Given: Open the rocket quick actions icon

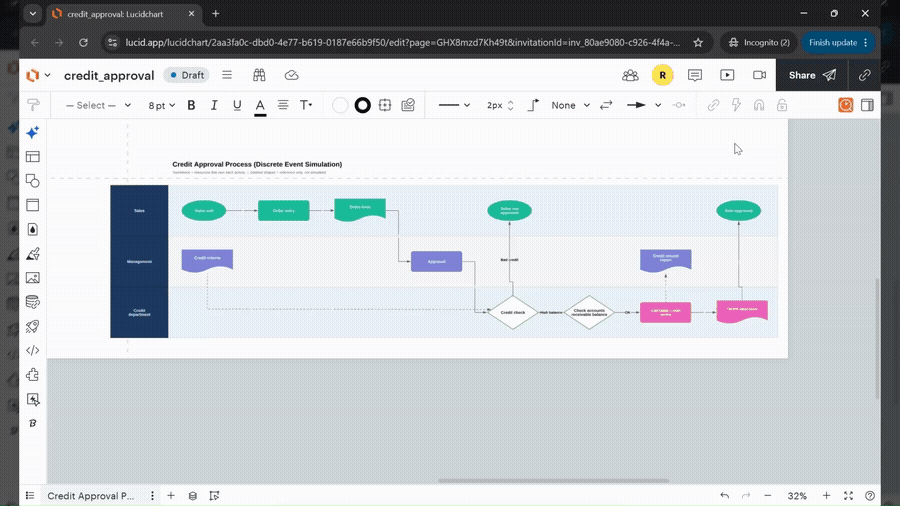Looking at the screenshot, I should [33, 326].
